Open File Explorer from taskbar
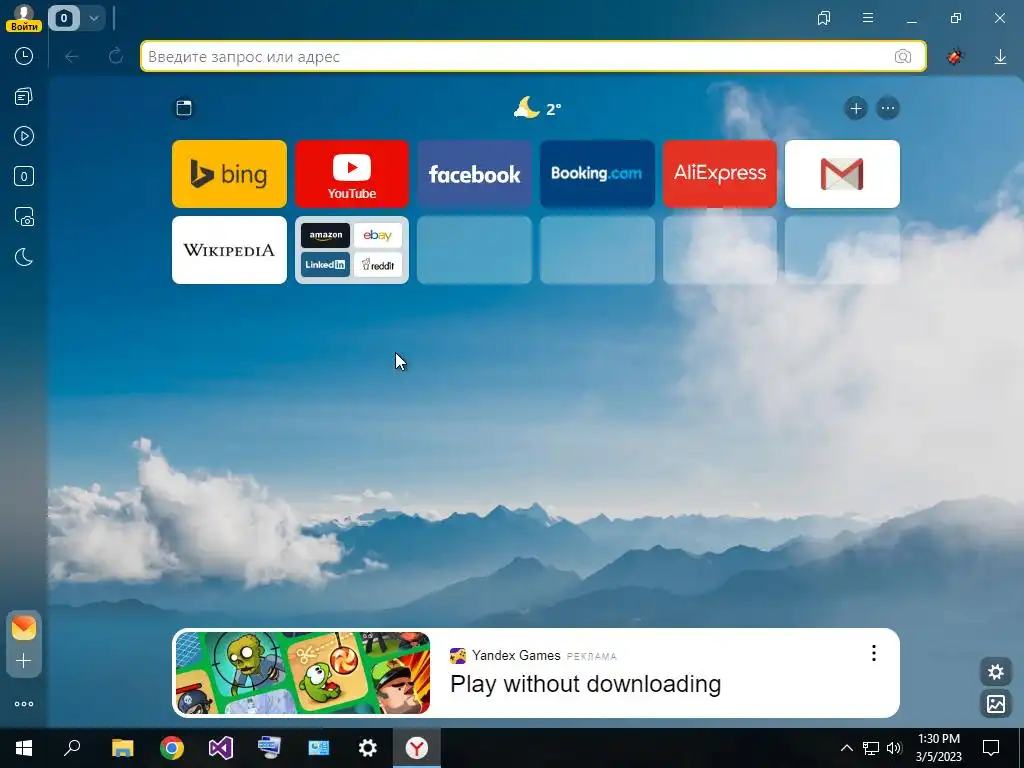This screenshot has height=768, width=1024. click(x=122, y=748)
